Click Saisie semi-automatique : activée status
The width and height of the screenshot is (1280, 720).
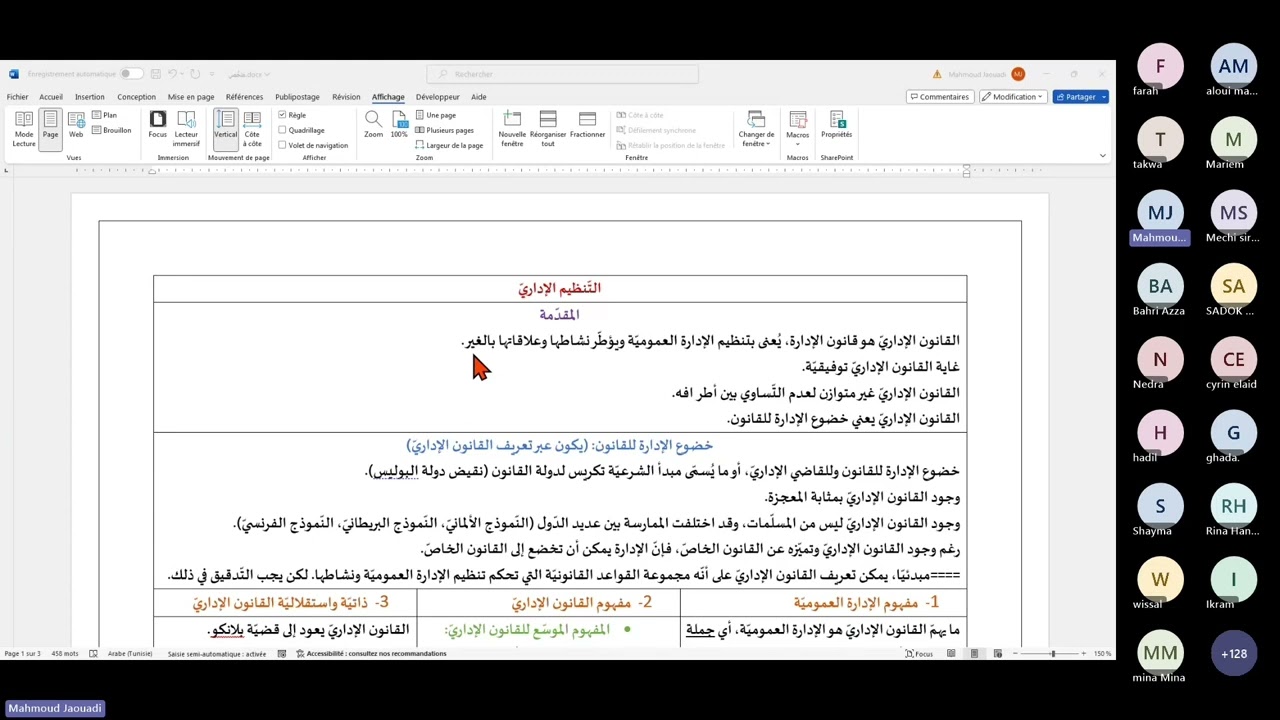click(x=217, y=654)
